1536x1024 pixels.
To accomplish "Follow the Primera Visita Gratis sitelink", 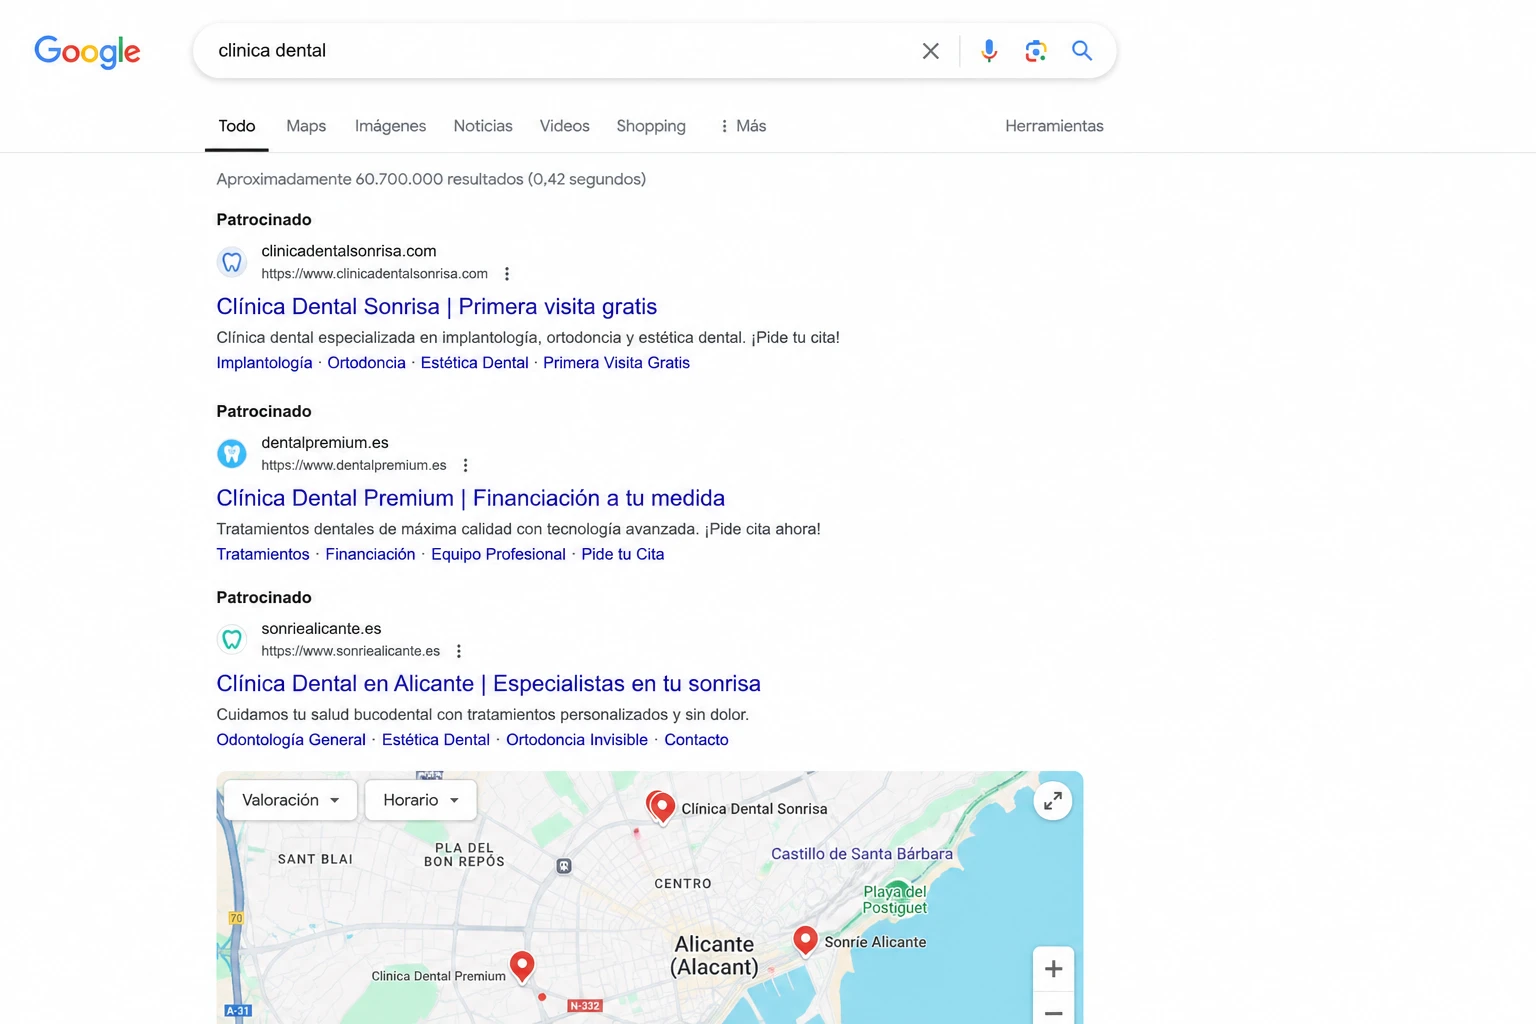I will [x=616, y=363].
